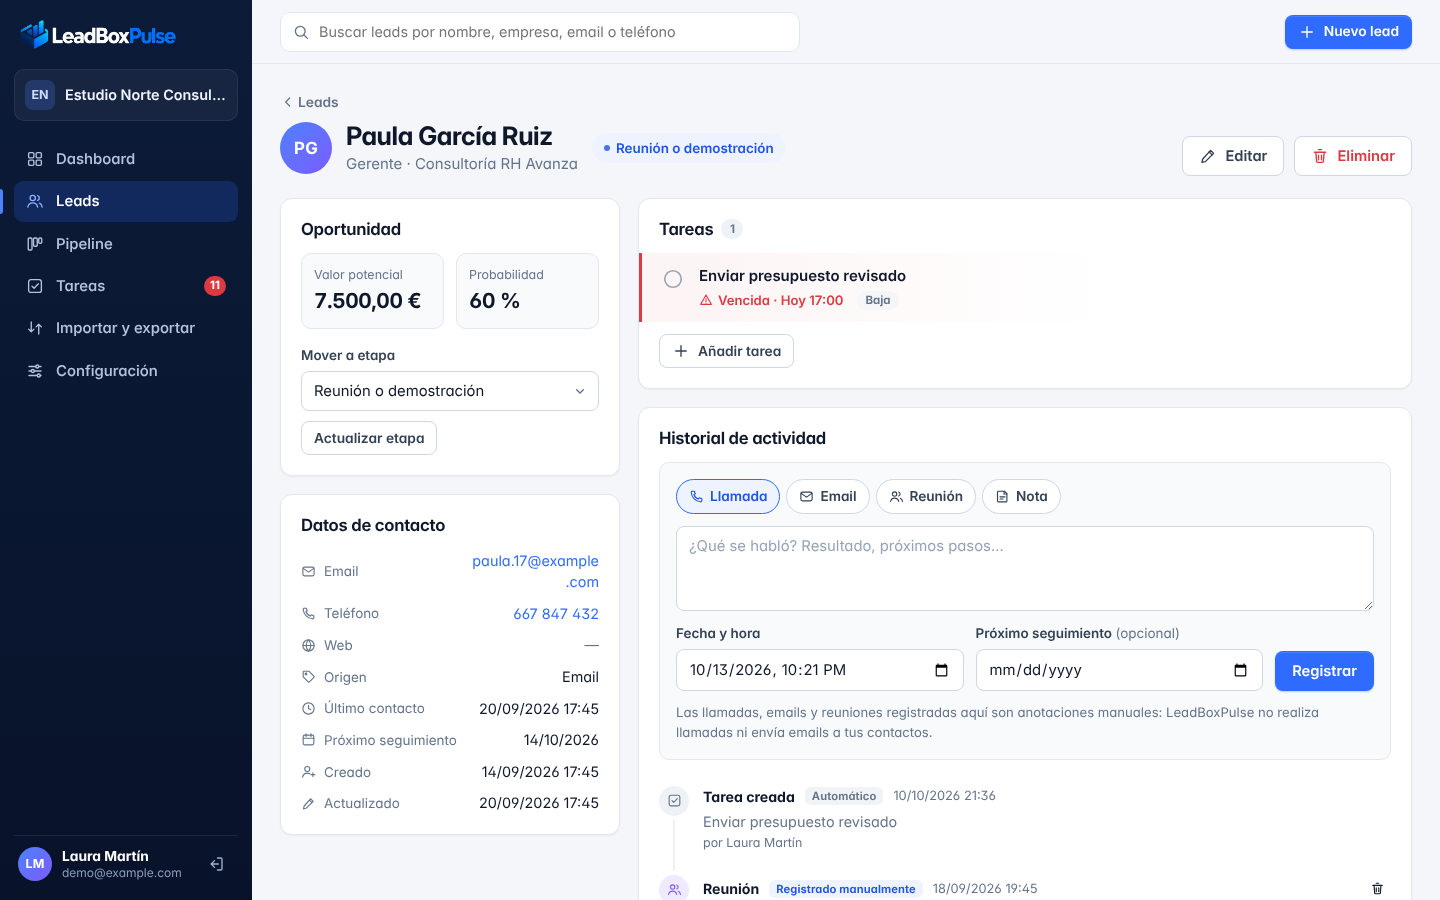
Task: Click the 'Automático' tag on Tarea creada
Action: (844, 796)
